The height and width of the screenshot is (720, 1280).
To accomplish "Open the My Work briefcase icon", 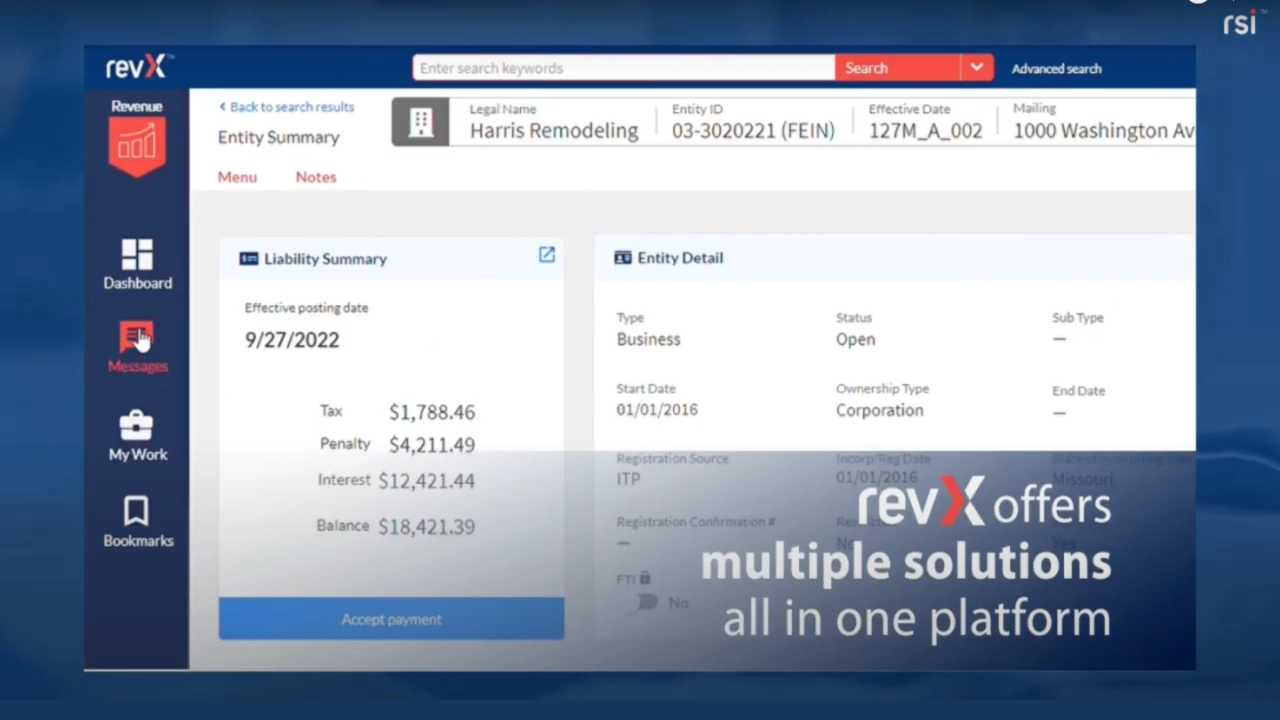I will point(137,424).
